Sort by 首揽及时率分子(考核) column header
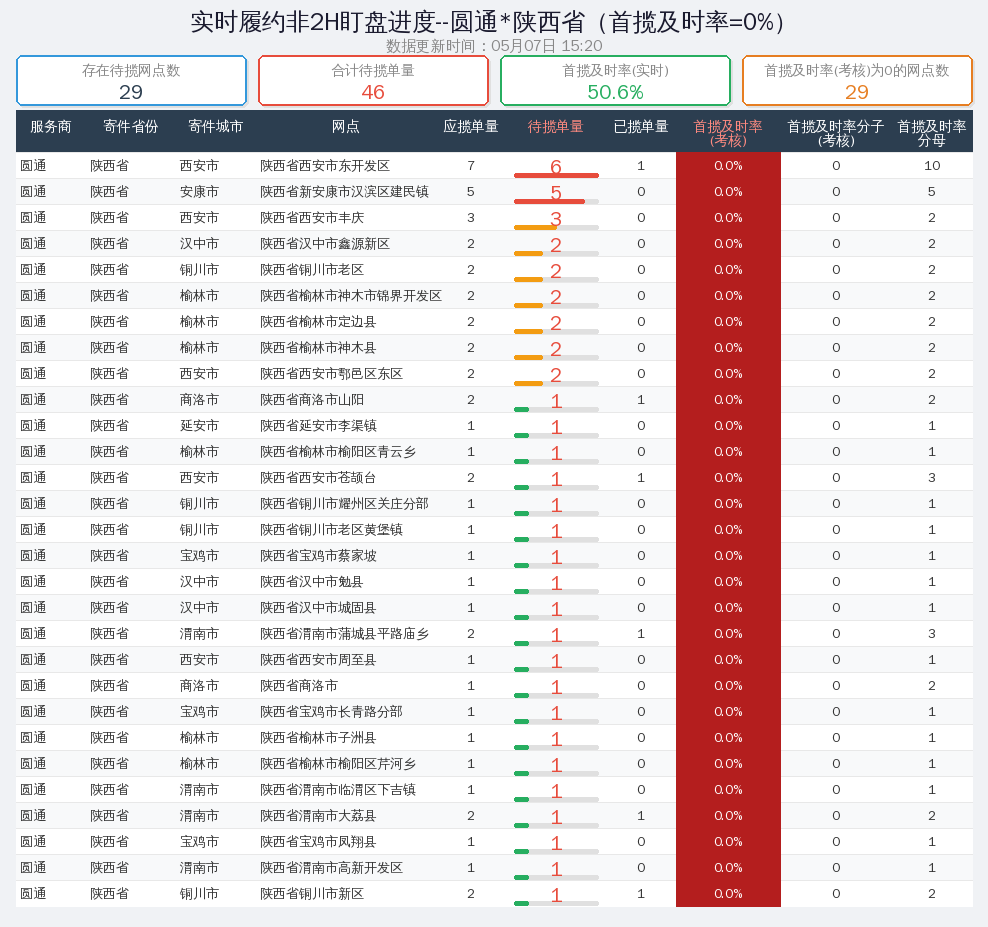 pyautogui.click(x=836, y=133)
